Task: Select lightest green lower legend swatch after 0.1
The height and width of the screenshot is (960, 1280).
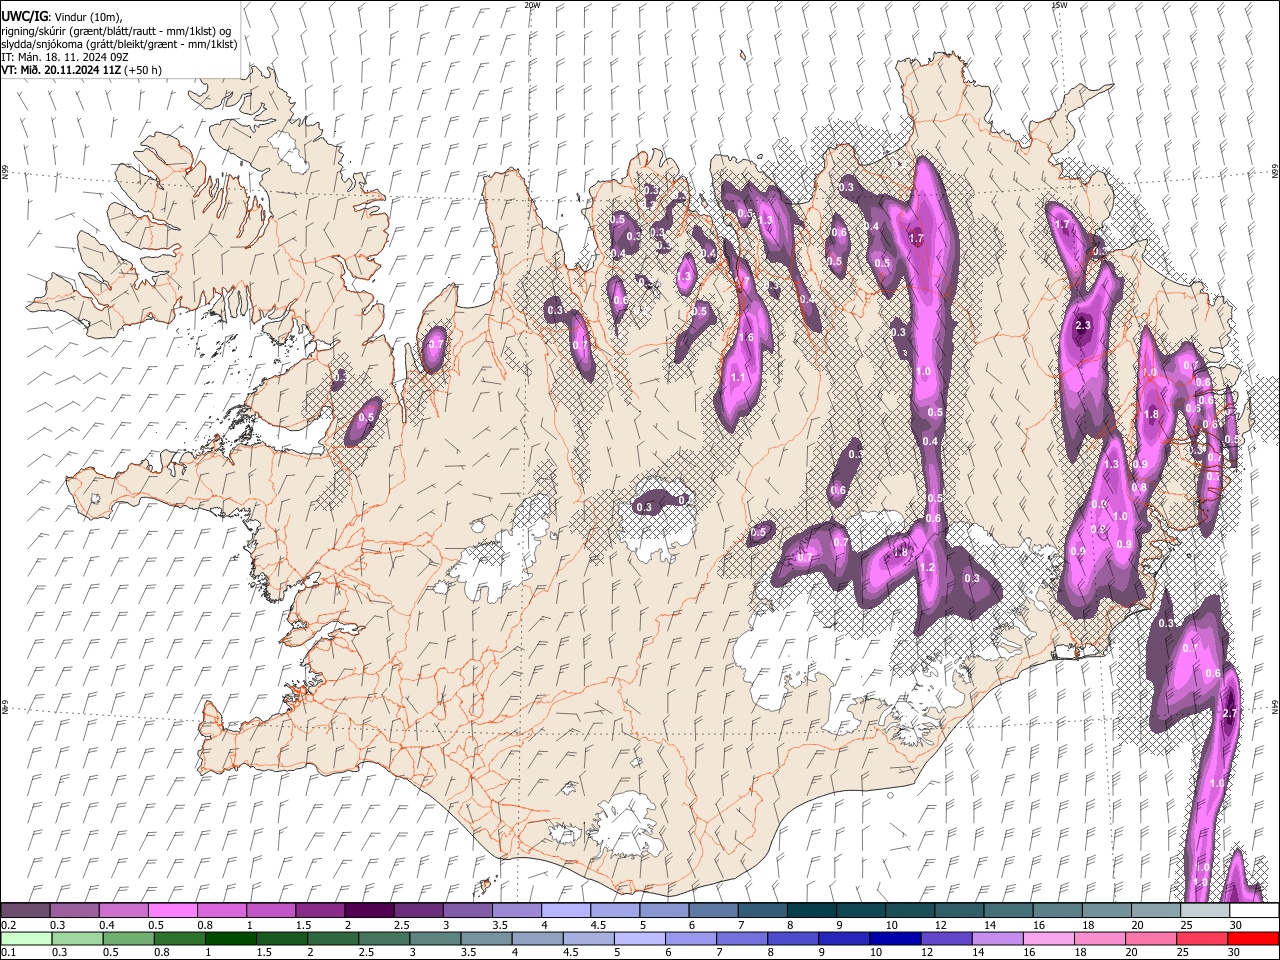Action: [x=25, y=939]
